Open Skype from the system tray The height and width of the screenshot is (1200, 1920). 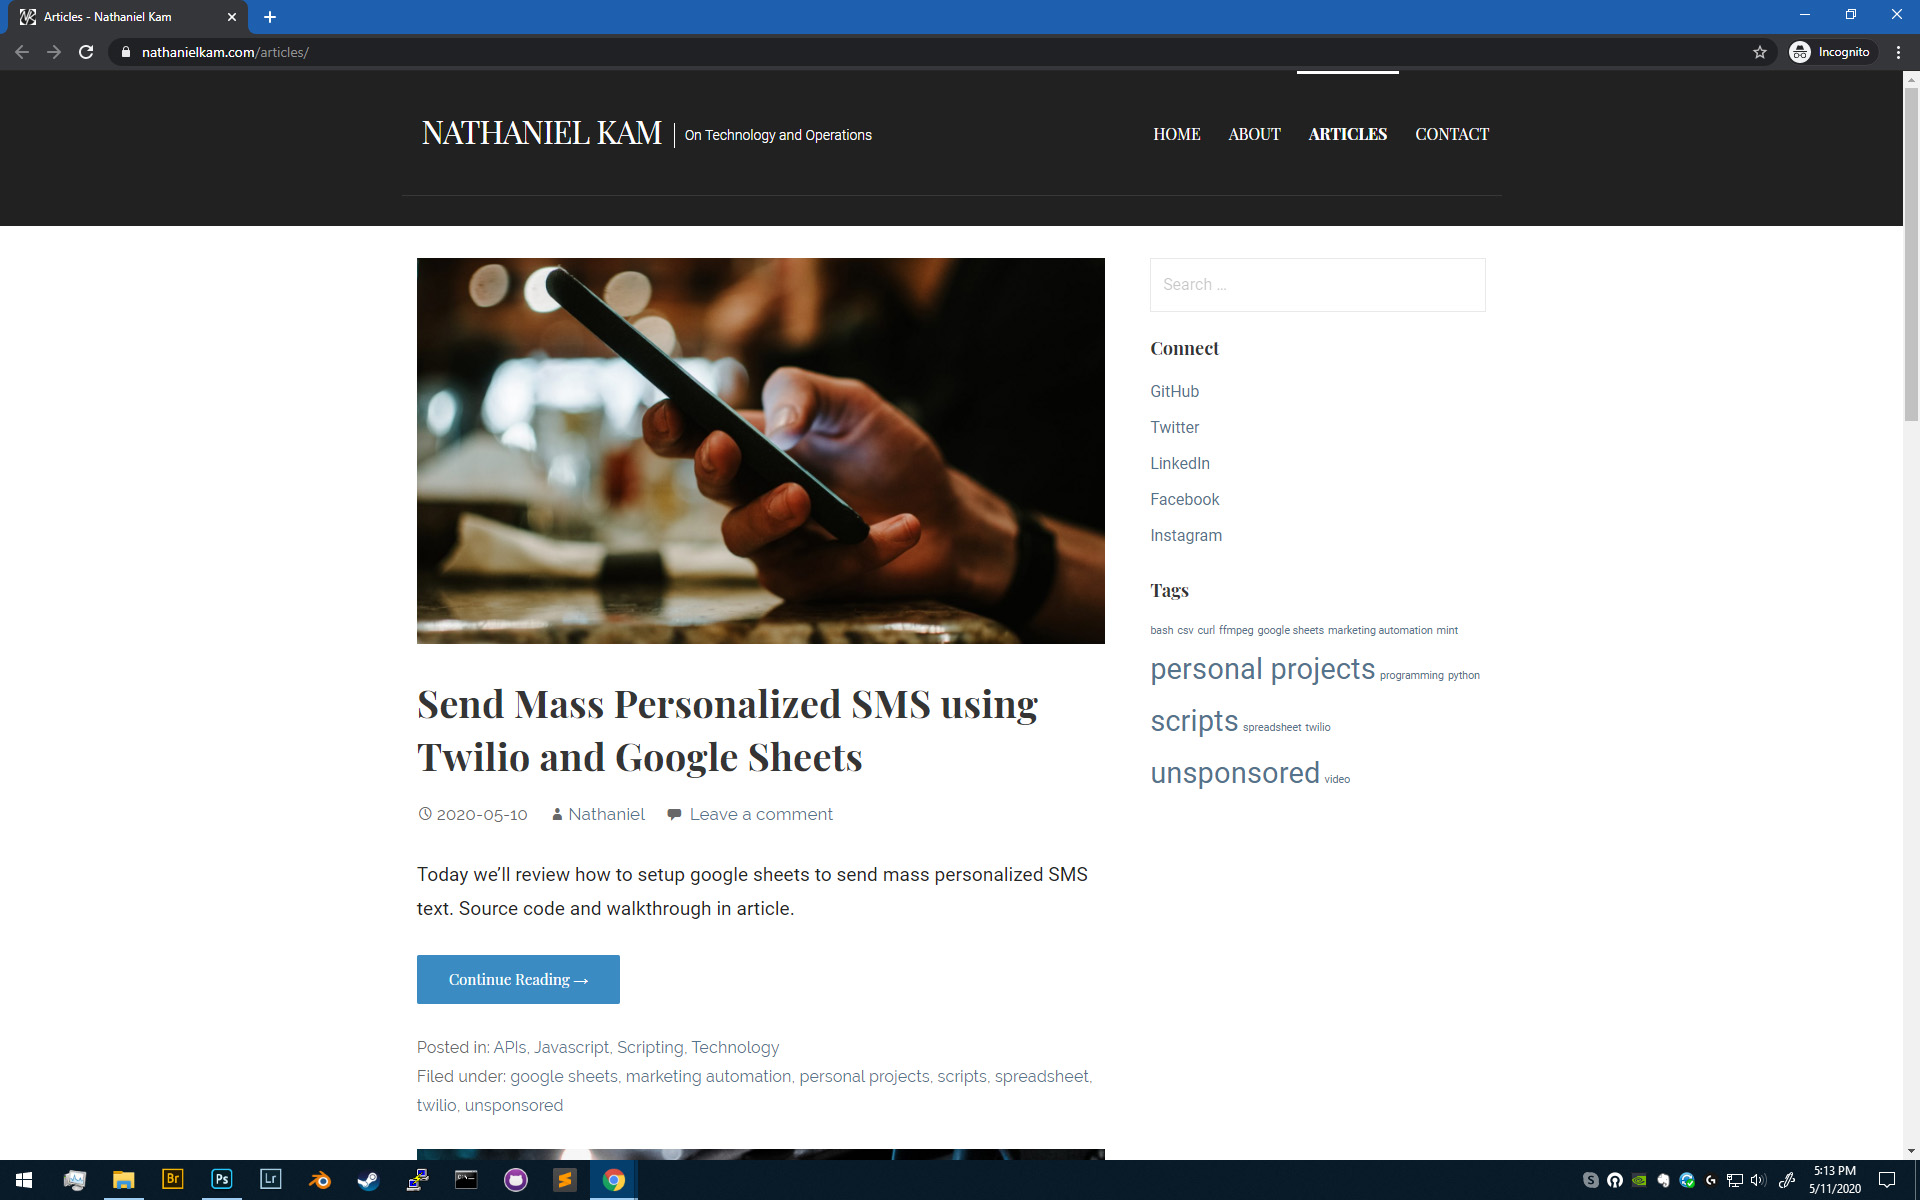(1591, 1180)
